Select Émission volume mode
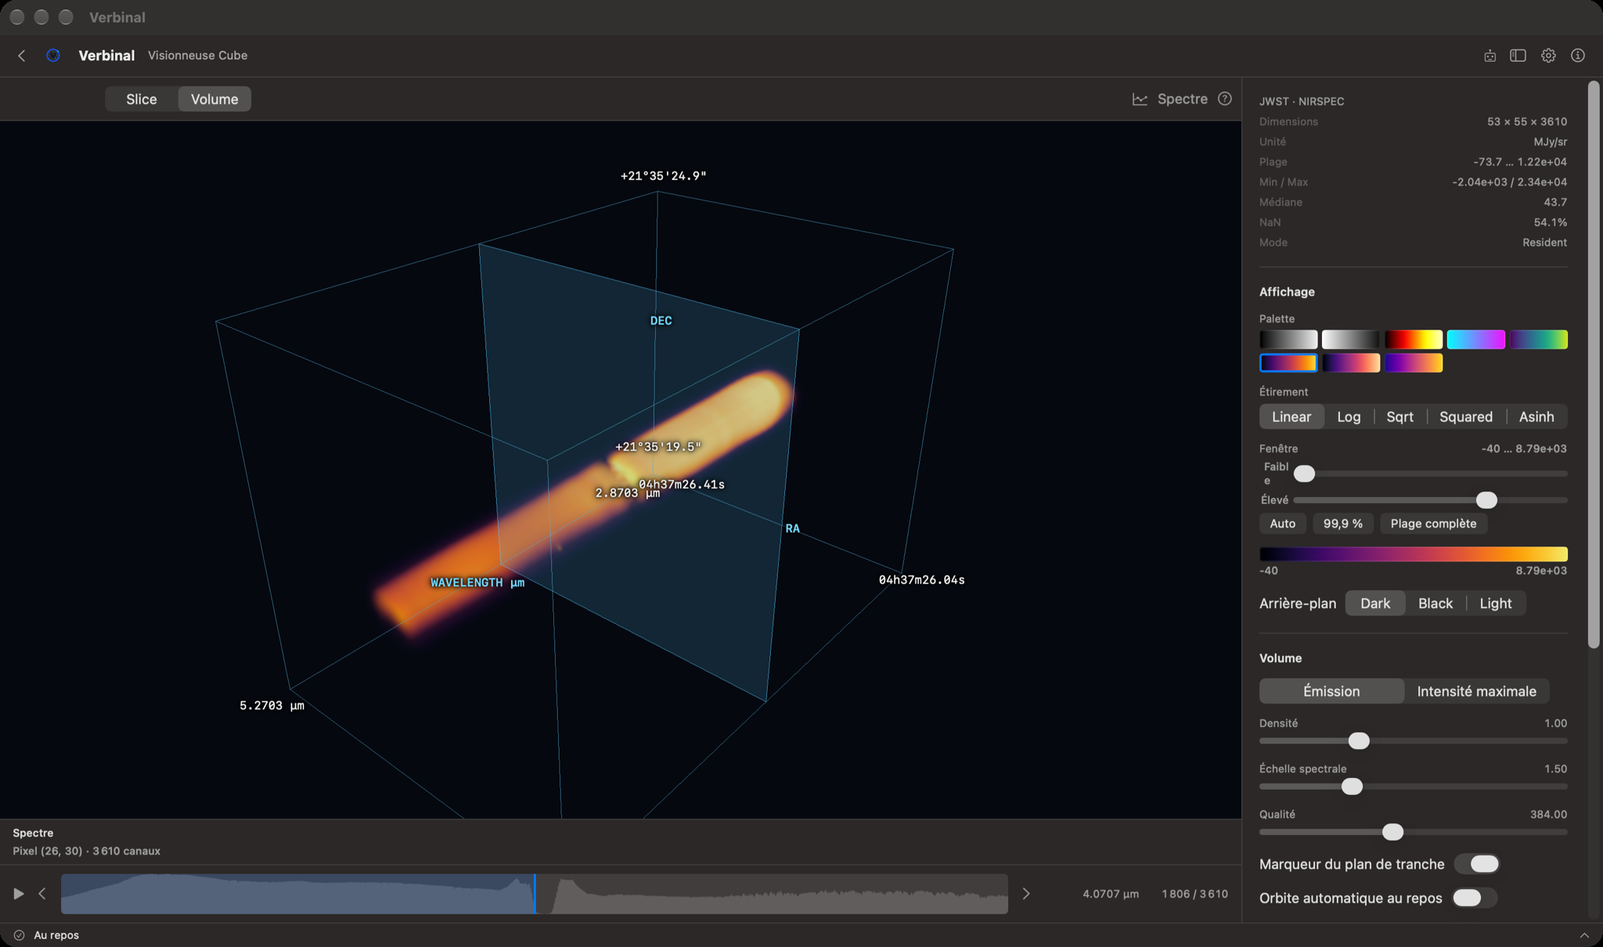Image resolution: width=1603 pixels, height=947 pixels. click(x=1331, y=691)
